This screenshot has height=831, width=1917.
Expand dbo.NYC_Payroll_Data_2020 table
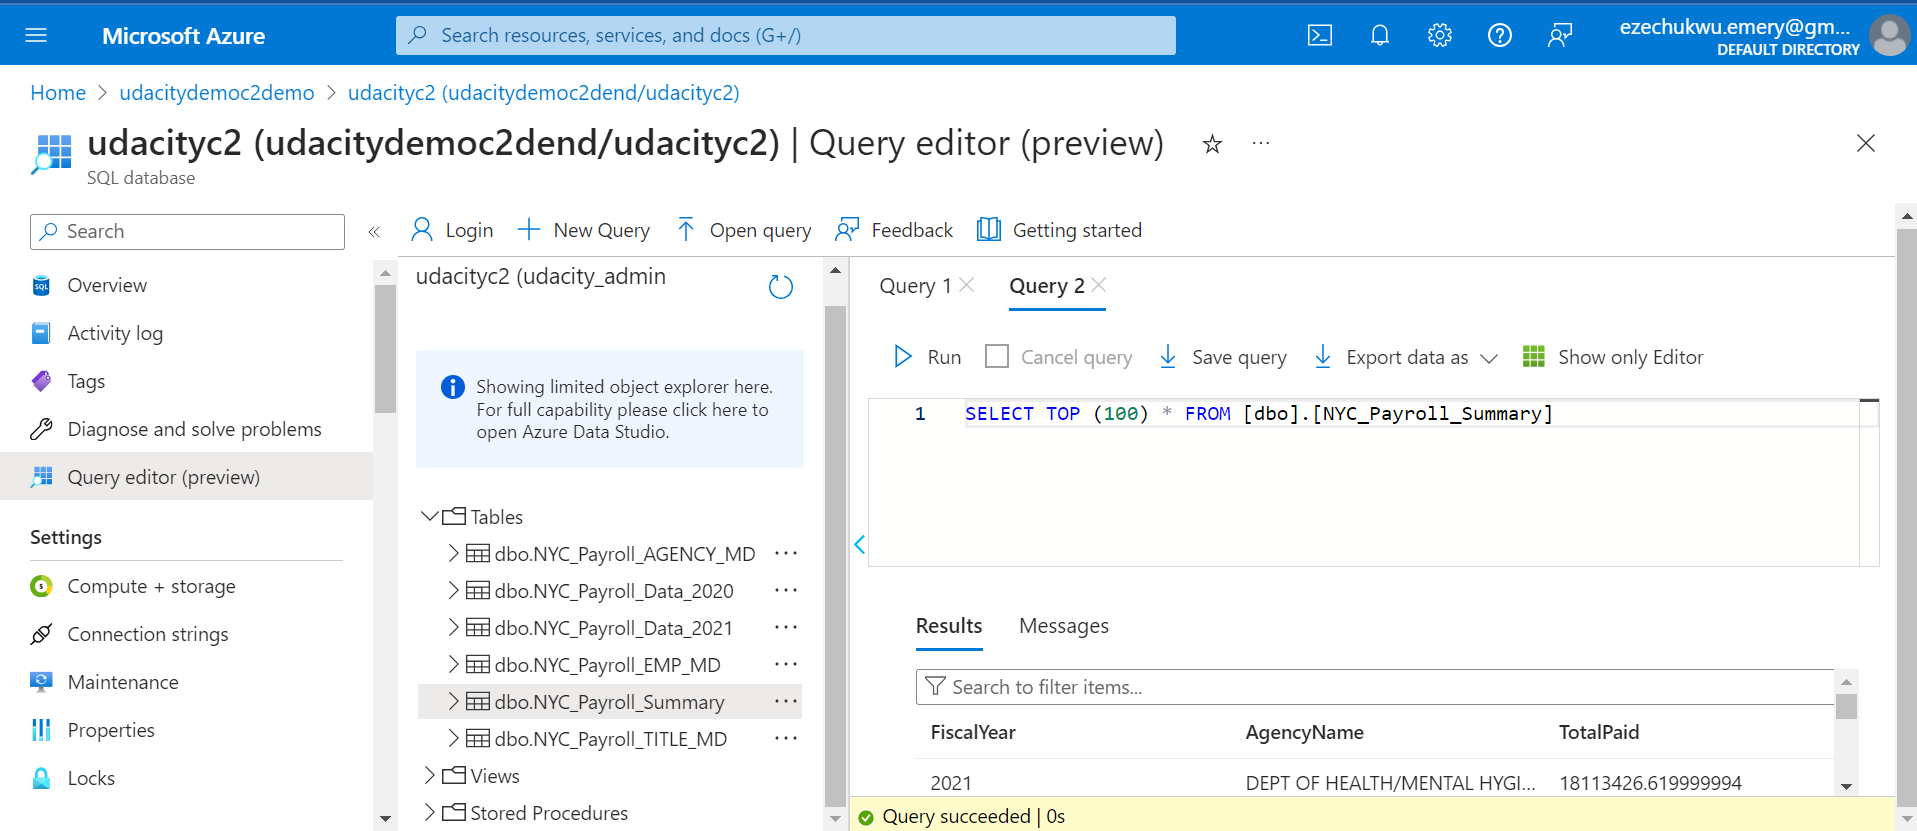[453, 590]
